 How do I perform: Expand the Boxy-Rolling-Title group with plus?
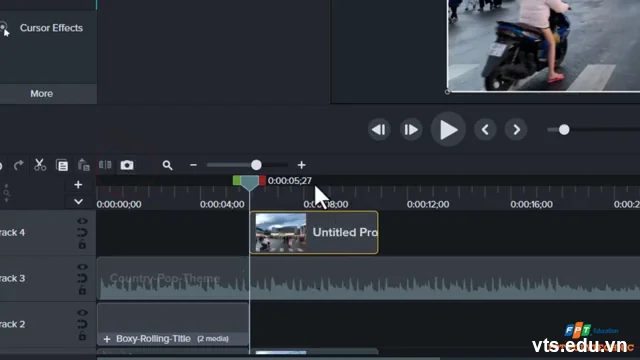pyautogui.click(x=107, y=339)
